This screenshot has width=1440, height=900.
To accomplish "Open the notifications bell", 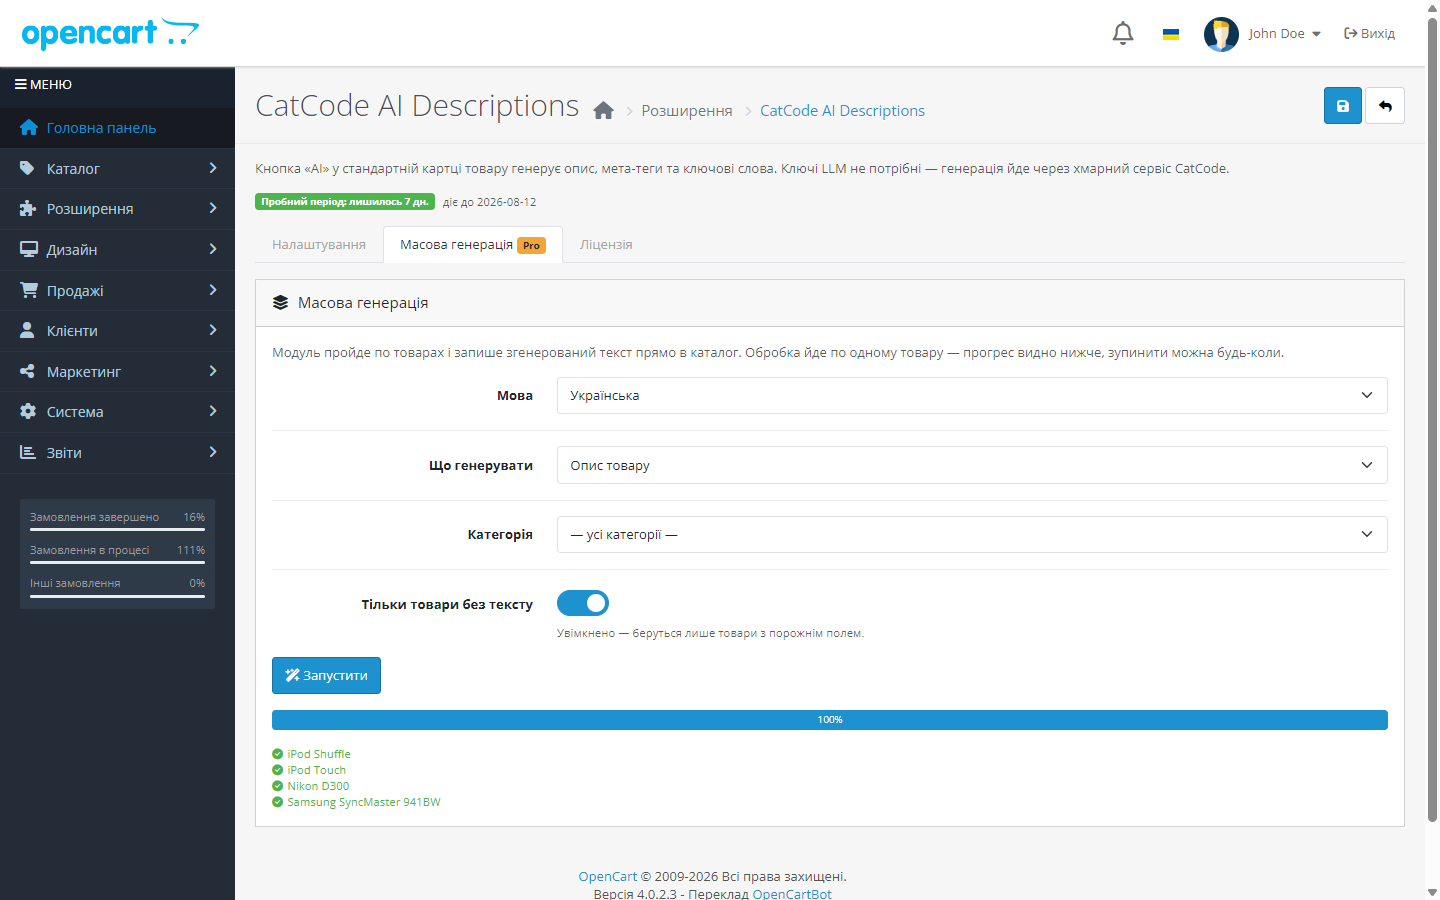I will pos(1123,33).
